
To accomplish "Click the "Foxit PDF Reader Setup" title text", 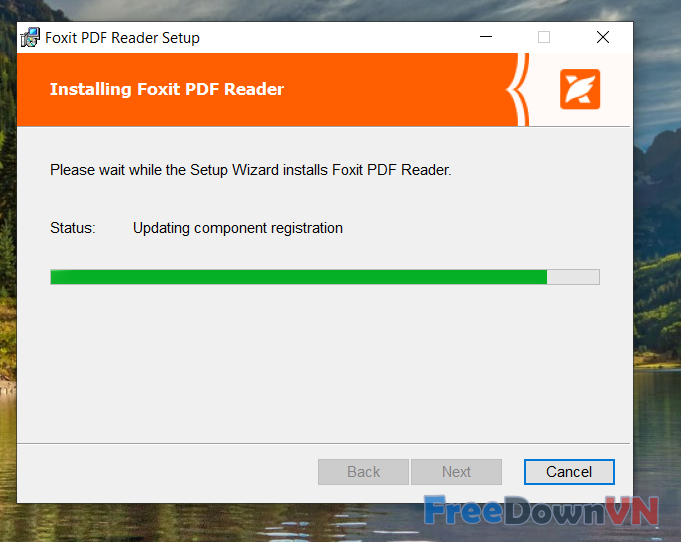I will click(x=122, y=38).
